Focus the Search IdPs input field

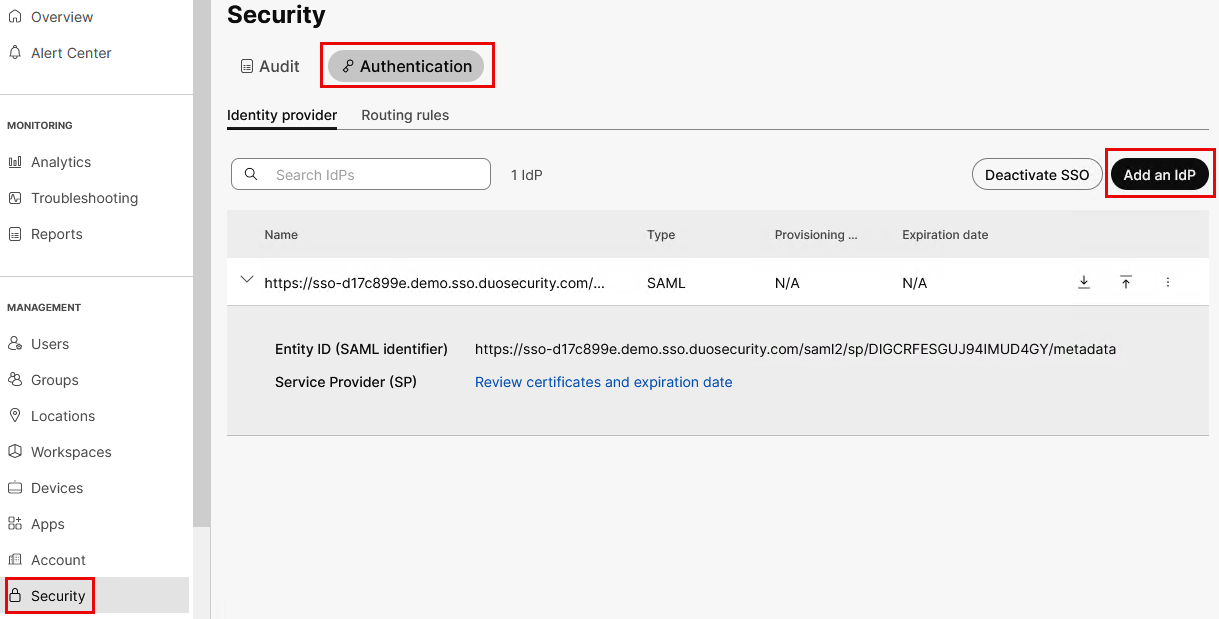[375, 175]
